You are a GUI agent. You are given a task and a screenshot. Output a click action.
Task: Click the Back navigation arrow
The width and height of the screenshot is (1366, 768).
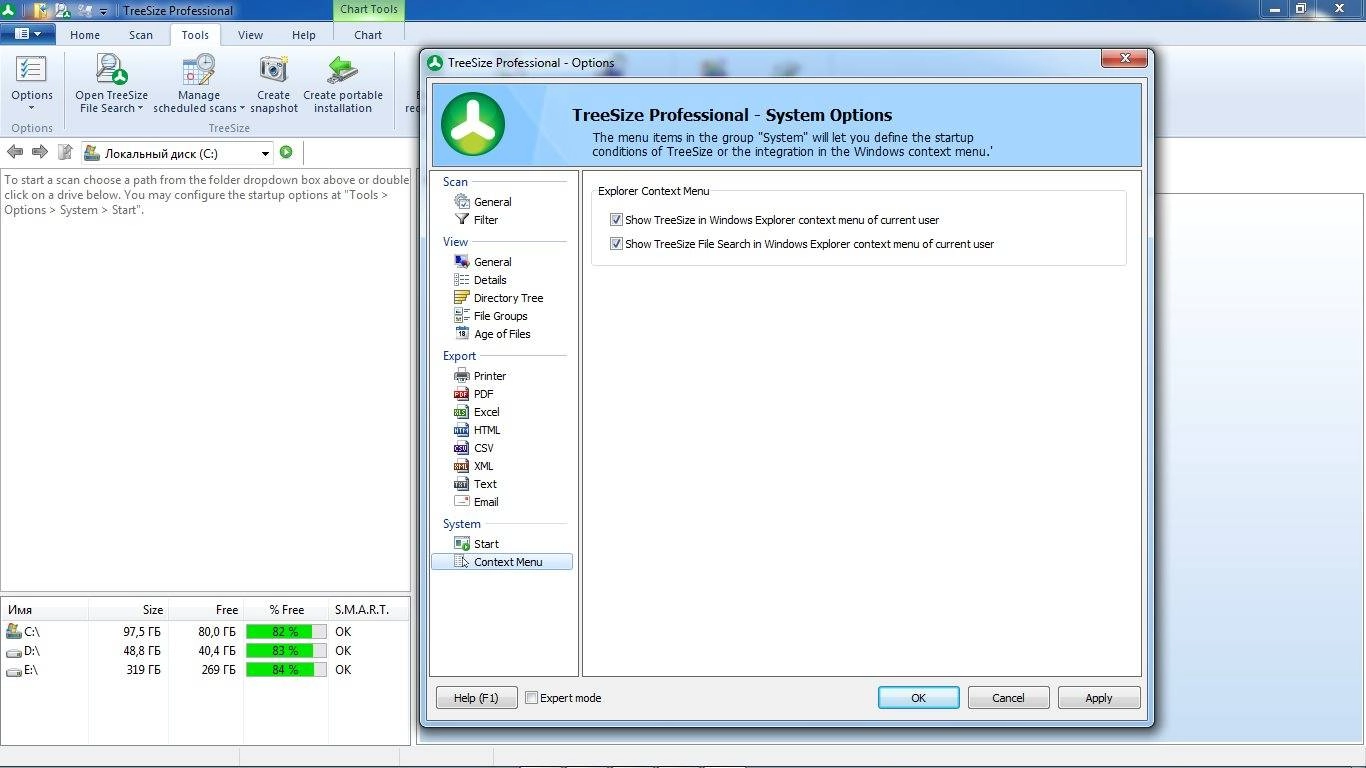pos(15,152)
